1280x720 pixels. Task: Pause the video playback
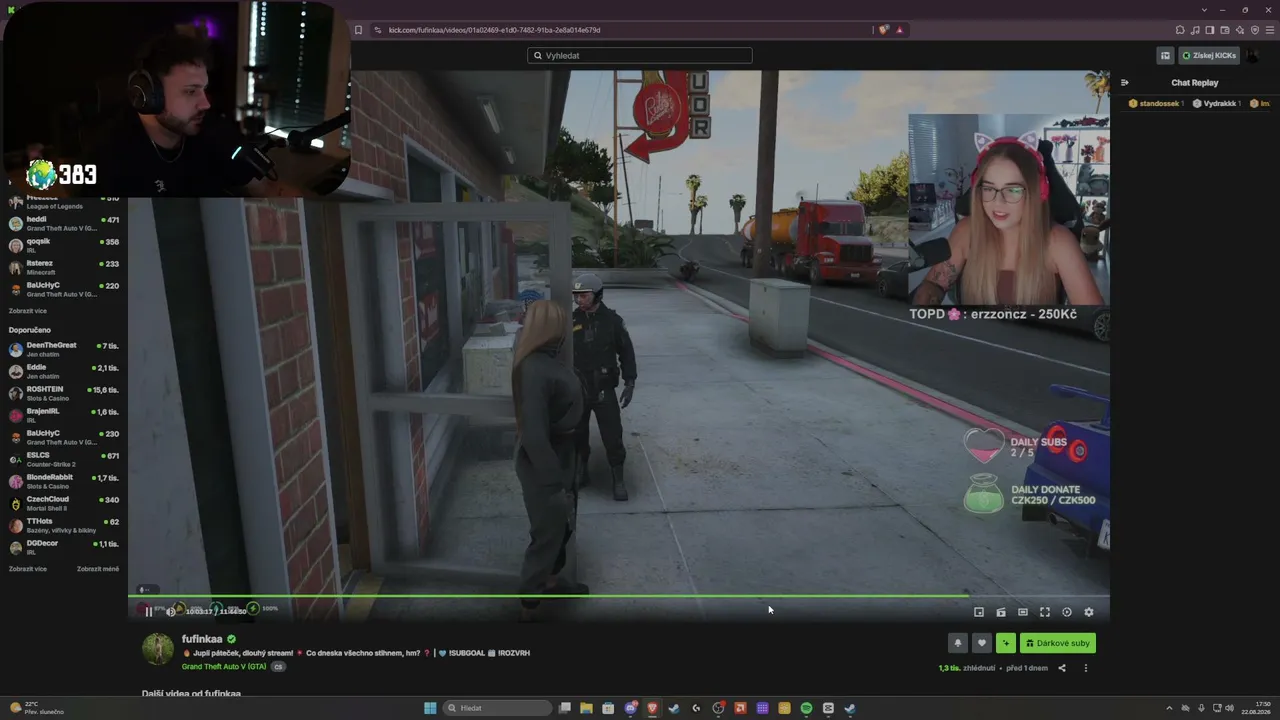pos(149,612)
